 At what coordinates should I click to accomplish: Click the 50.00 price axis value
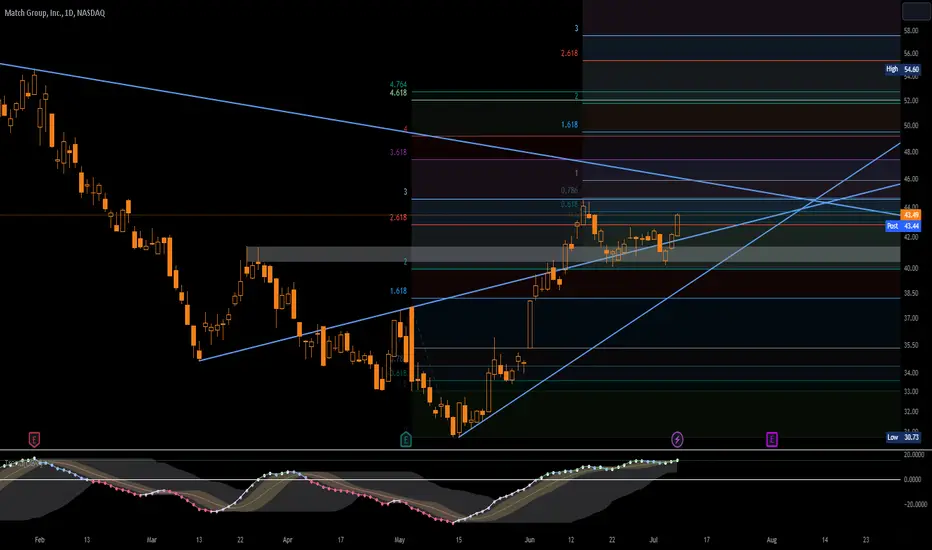(911, 126)
